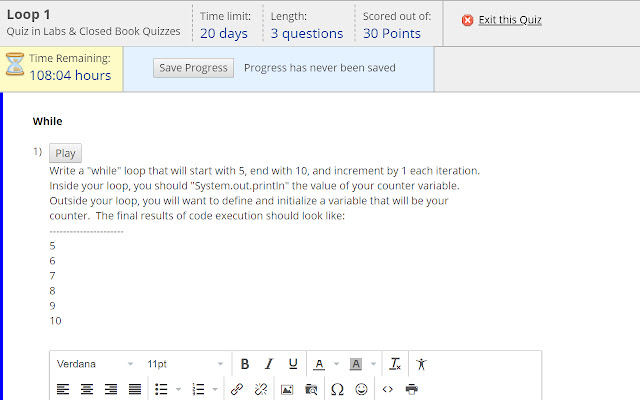Expand the bullet list style dropdown arrow
Viewport: 640px width, 400px height.
click(178, 389)
